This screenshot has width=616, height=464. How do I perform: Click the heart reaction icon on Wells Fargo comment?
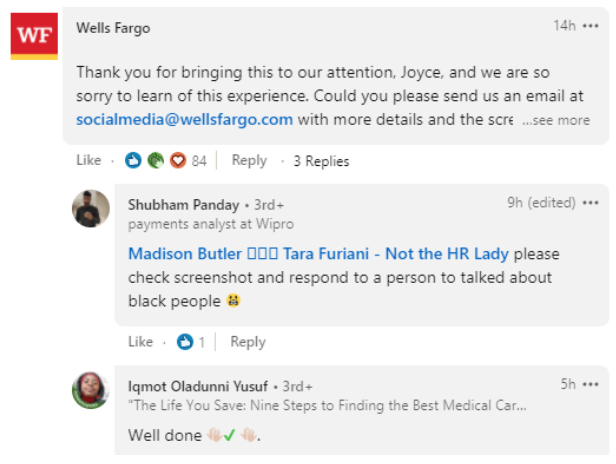click(178, 160)
